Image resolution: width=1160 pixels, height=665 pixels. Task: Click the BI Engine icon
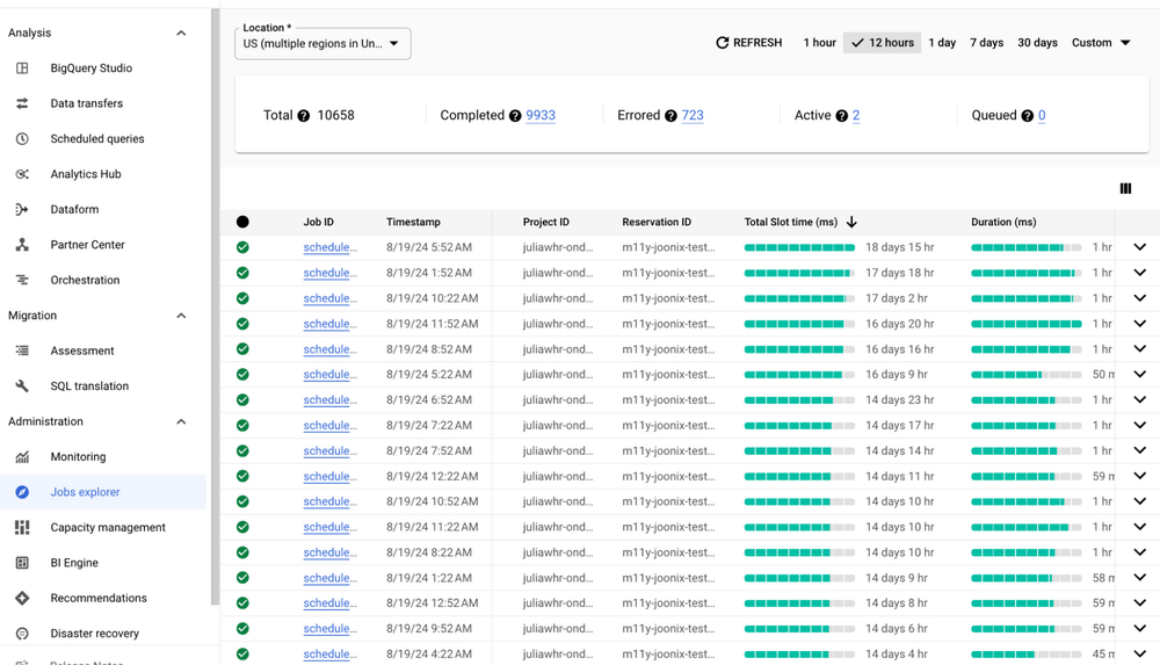(x=22, y=563)
